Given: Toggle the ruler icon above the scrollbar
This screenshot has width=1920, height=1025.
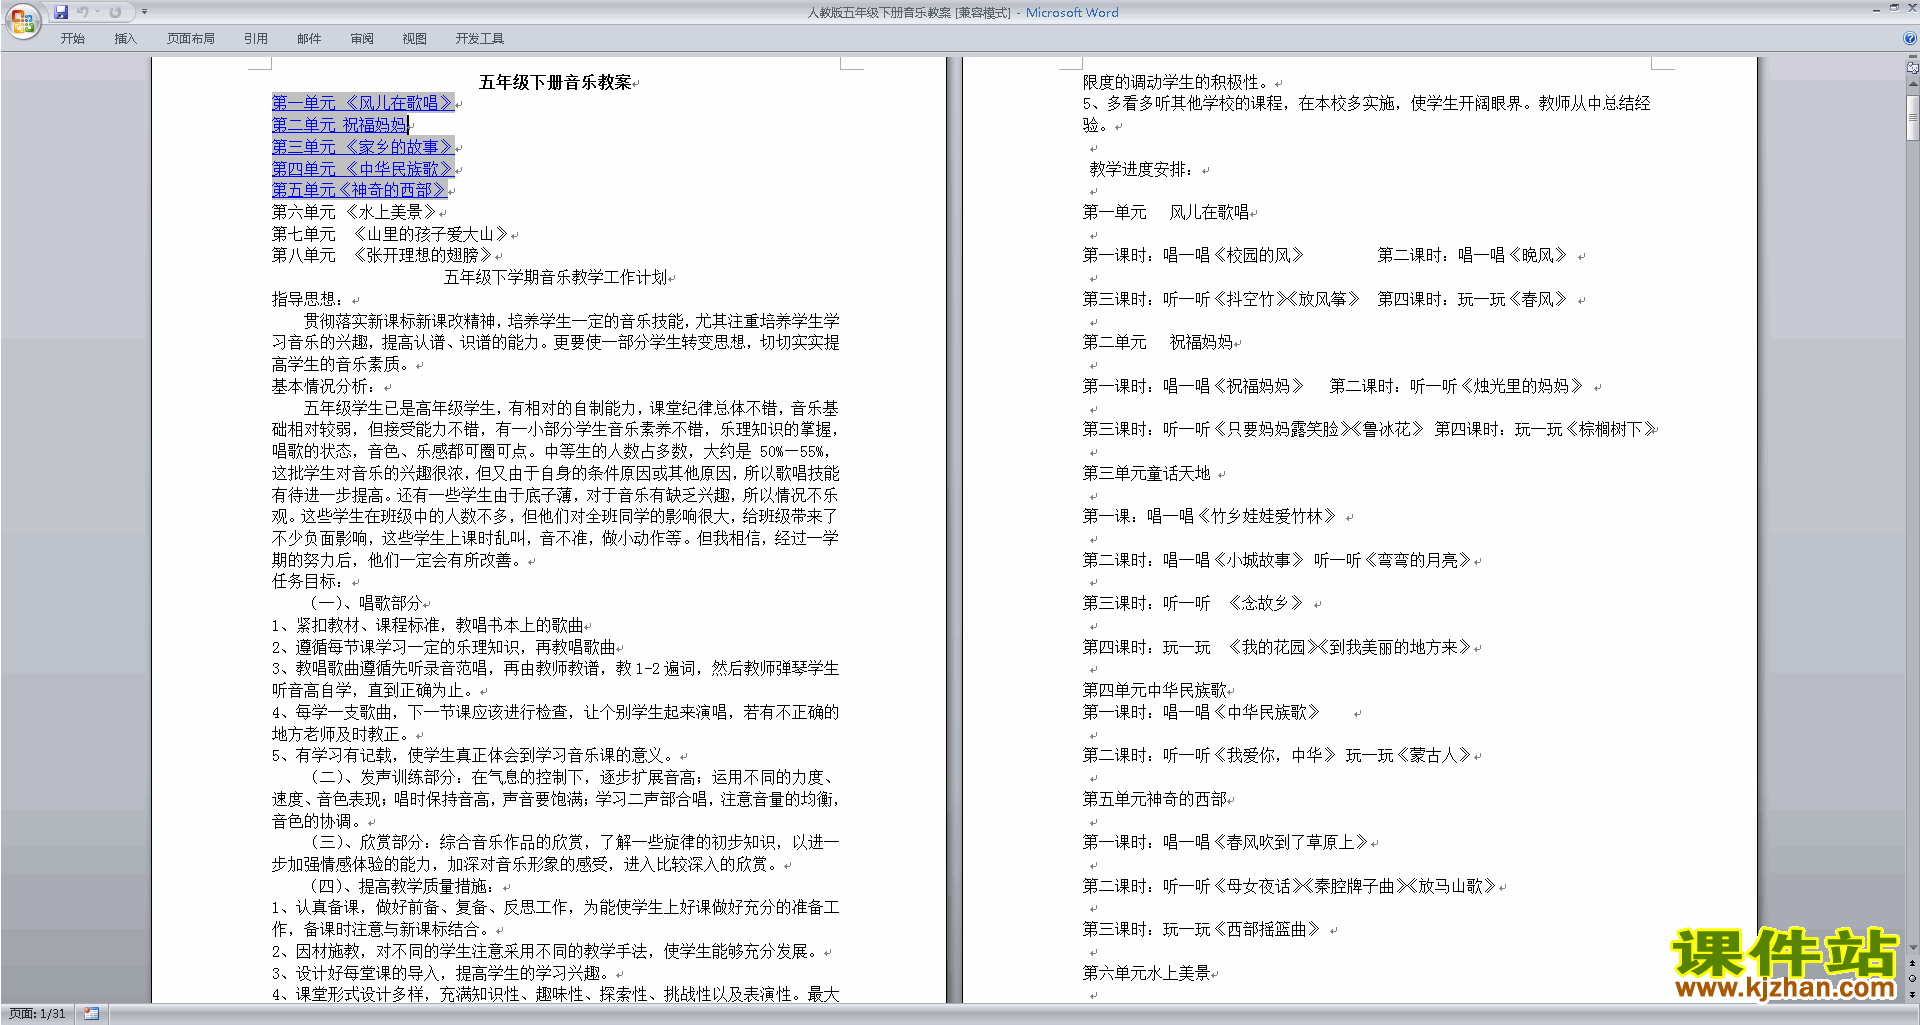Looking at the screenshot, I should [x=1913, y=68].
